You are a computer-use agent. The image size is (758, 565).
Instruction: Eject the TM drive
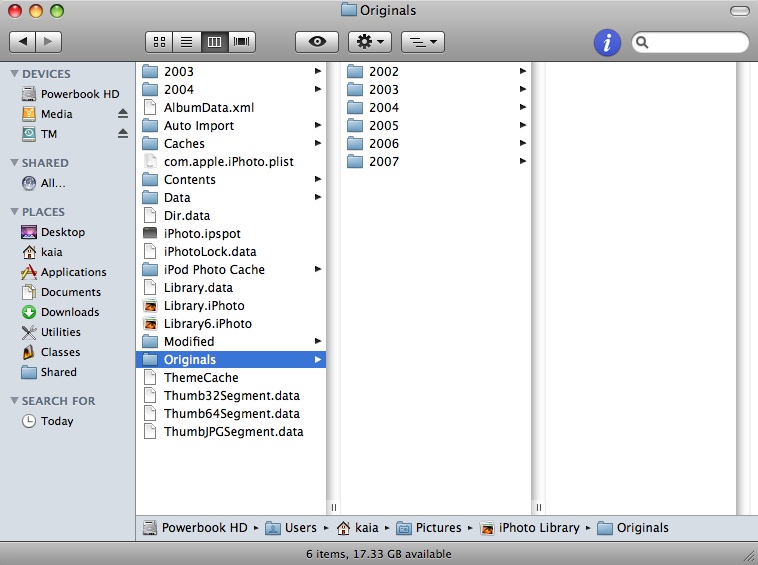pyautogui.click(x=123, y=133)
